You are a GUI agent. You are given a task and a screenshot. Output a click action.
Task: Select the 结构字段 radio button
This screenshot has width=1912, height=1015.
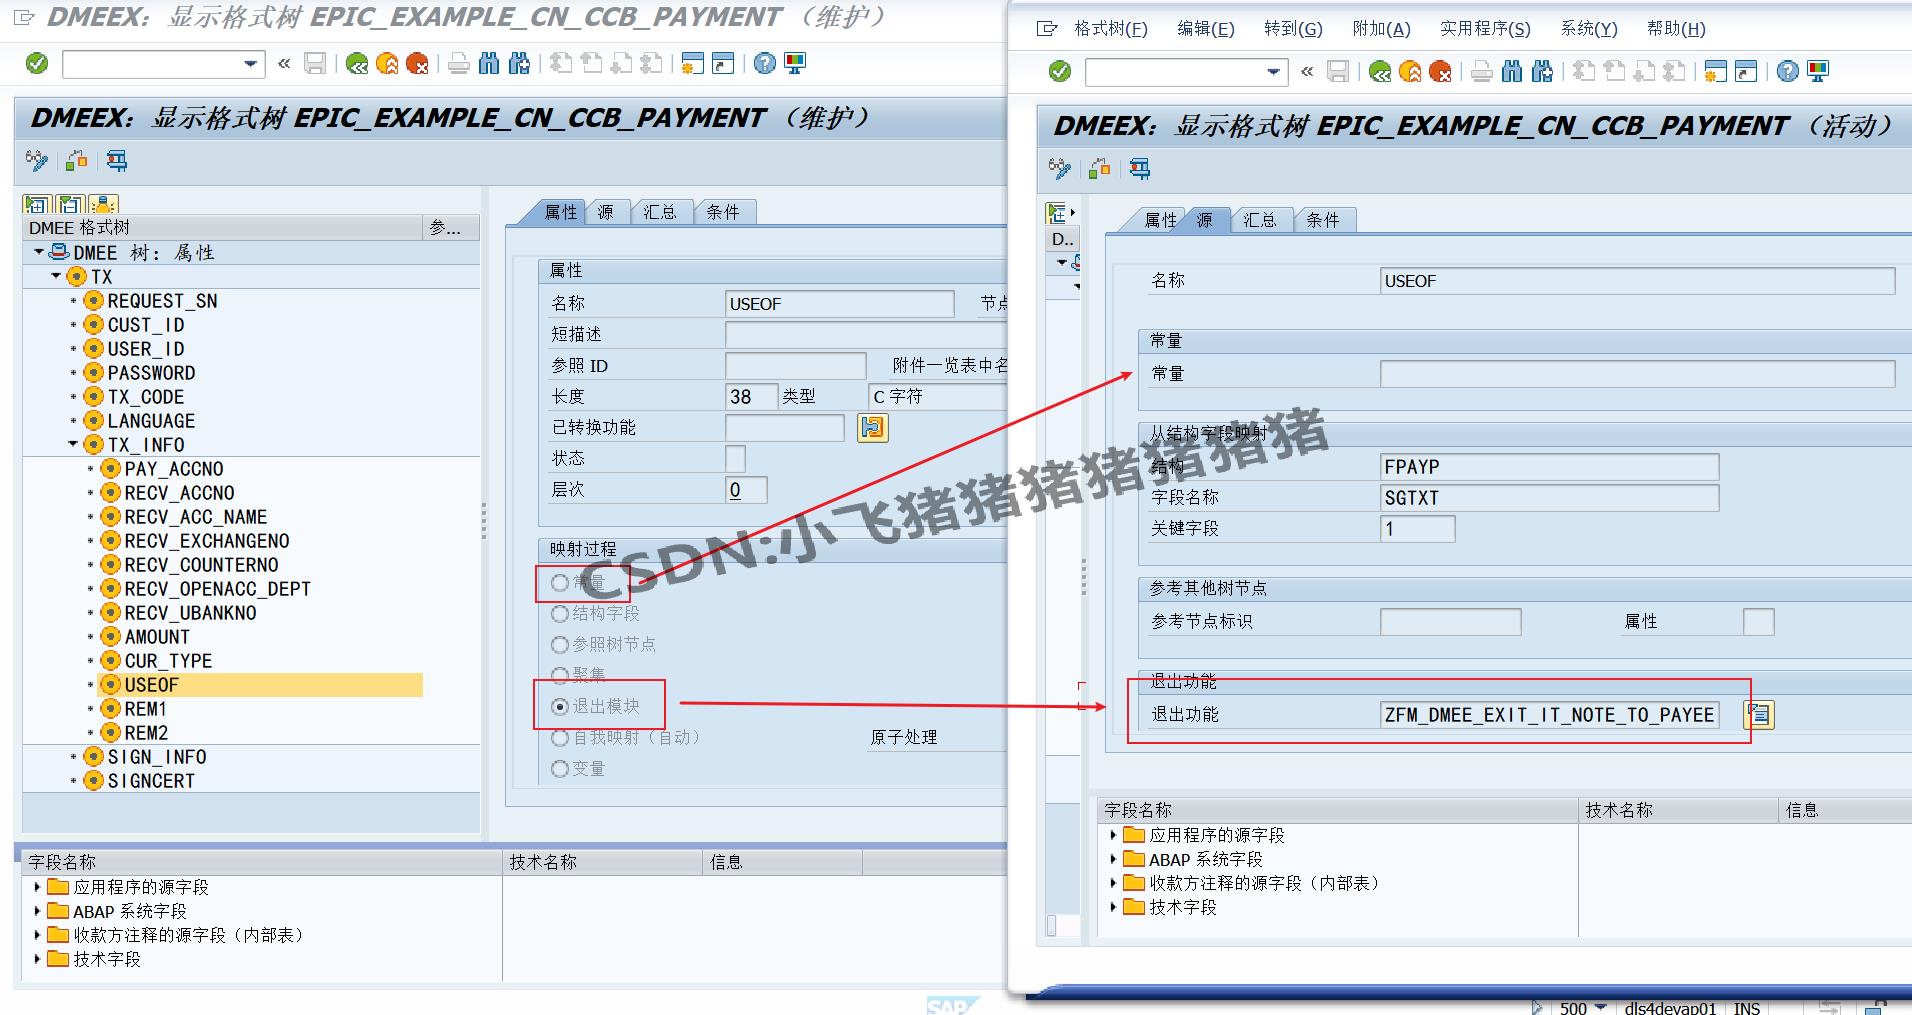(x=559, y=614)
